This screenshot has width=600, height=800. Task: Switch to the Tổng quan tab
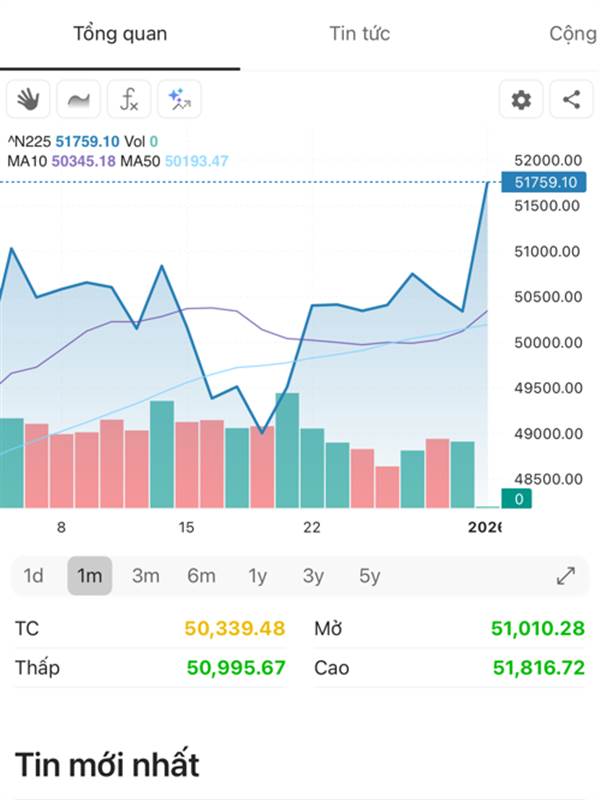pos(120,34)
